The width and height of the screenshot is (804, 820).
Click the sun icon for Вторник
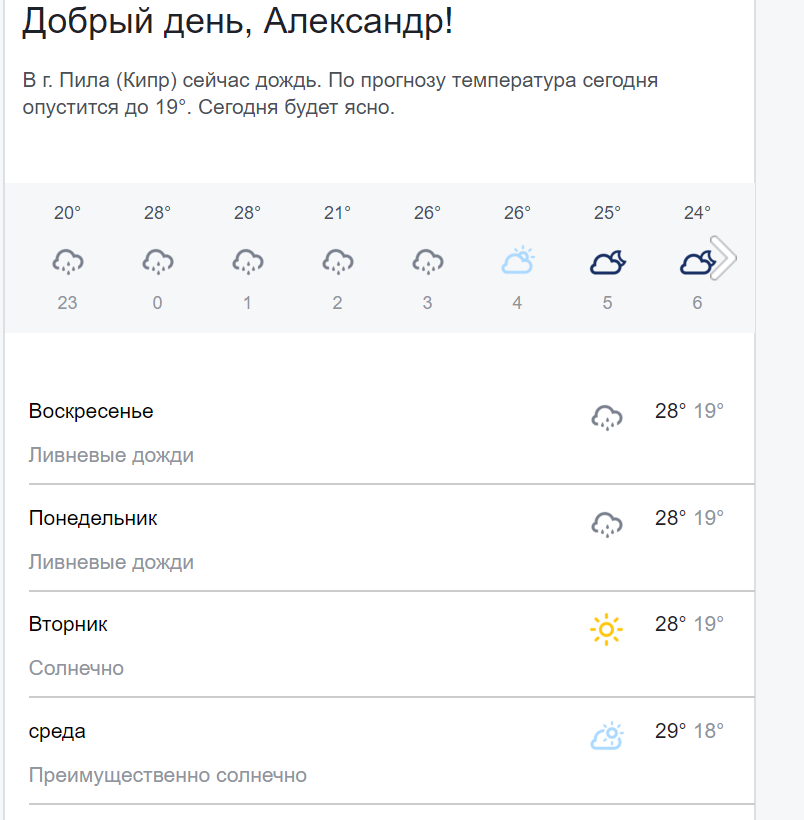tap(606, 629)
